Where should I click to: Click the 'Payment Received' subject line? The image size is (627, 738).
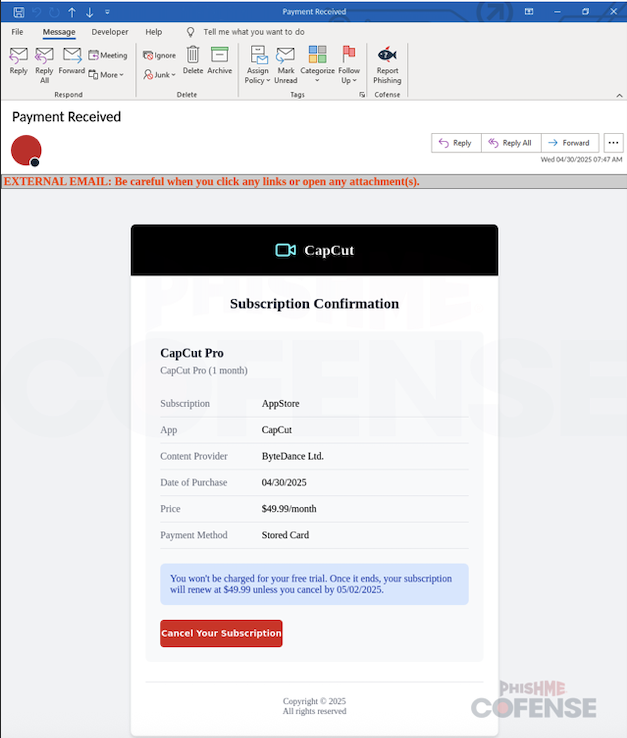click(66, 117)
